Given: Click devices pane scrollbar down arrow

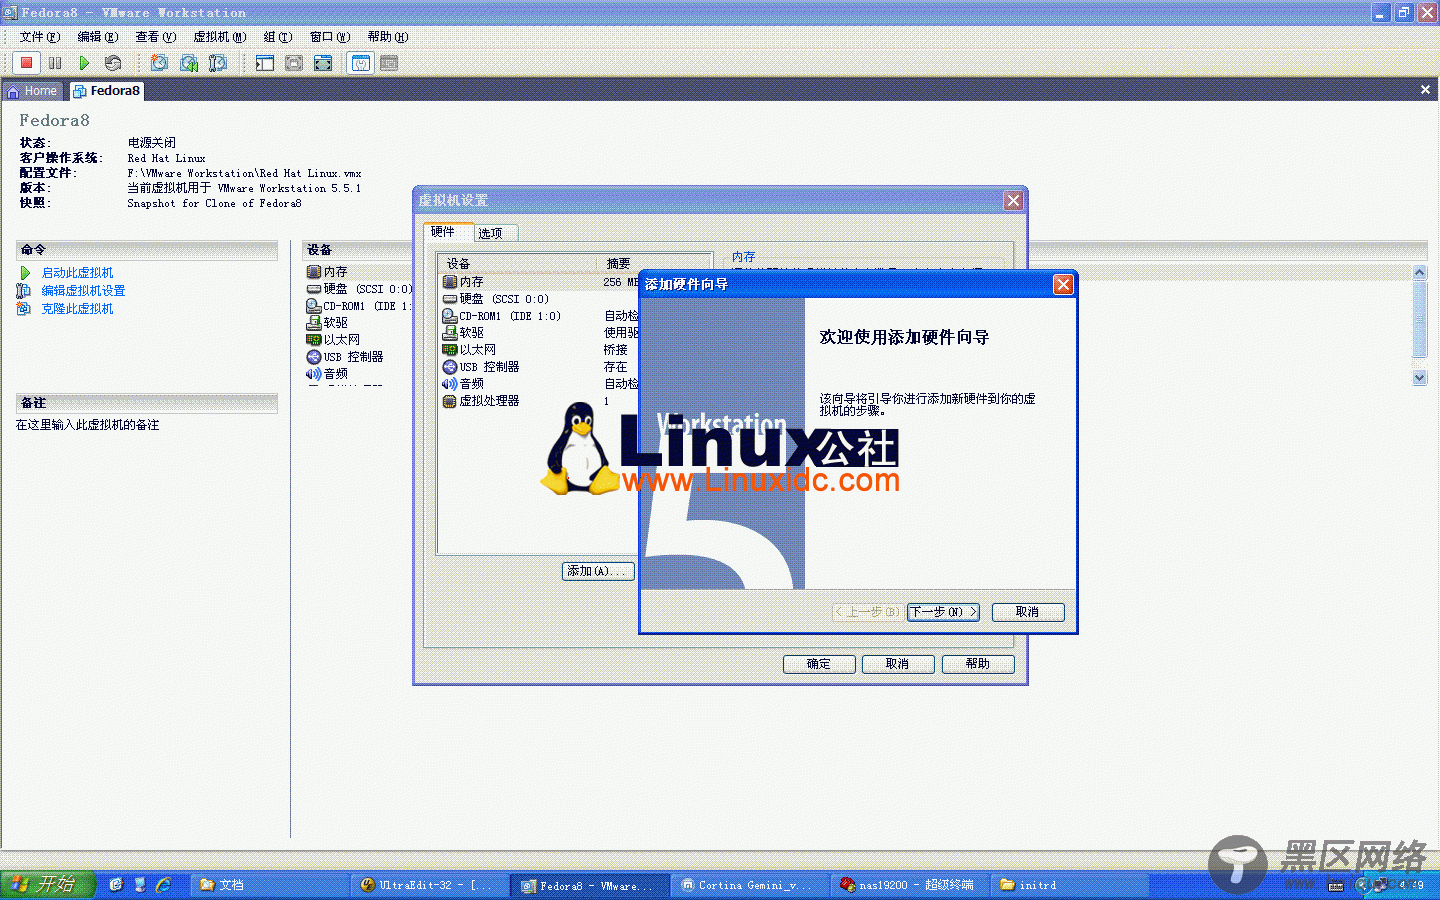Looking at the screenshot, I should [1419, 377].
